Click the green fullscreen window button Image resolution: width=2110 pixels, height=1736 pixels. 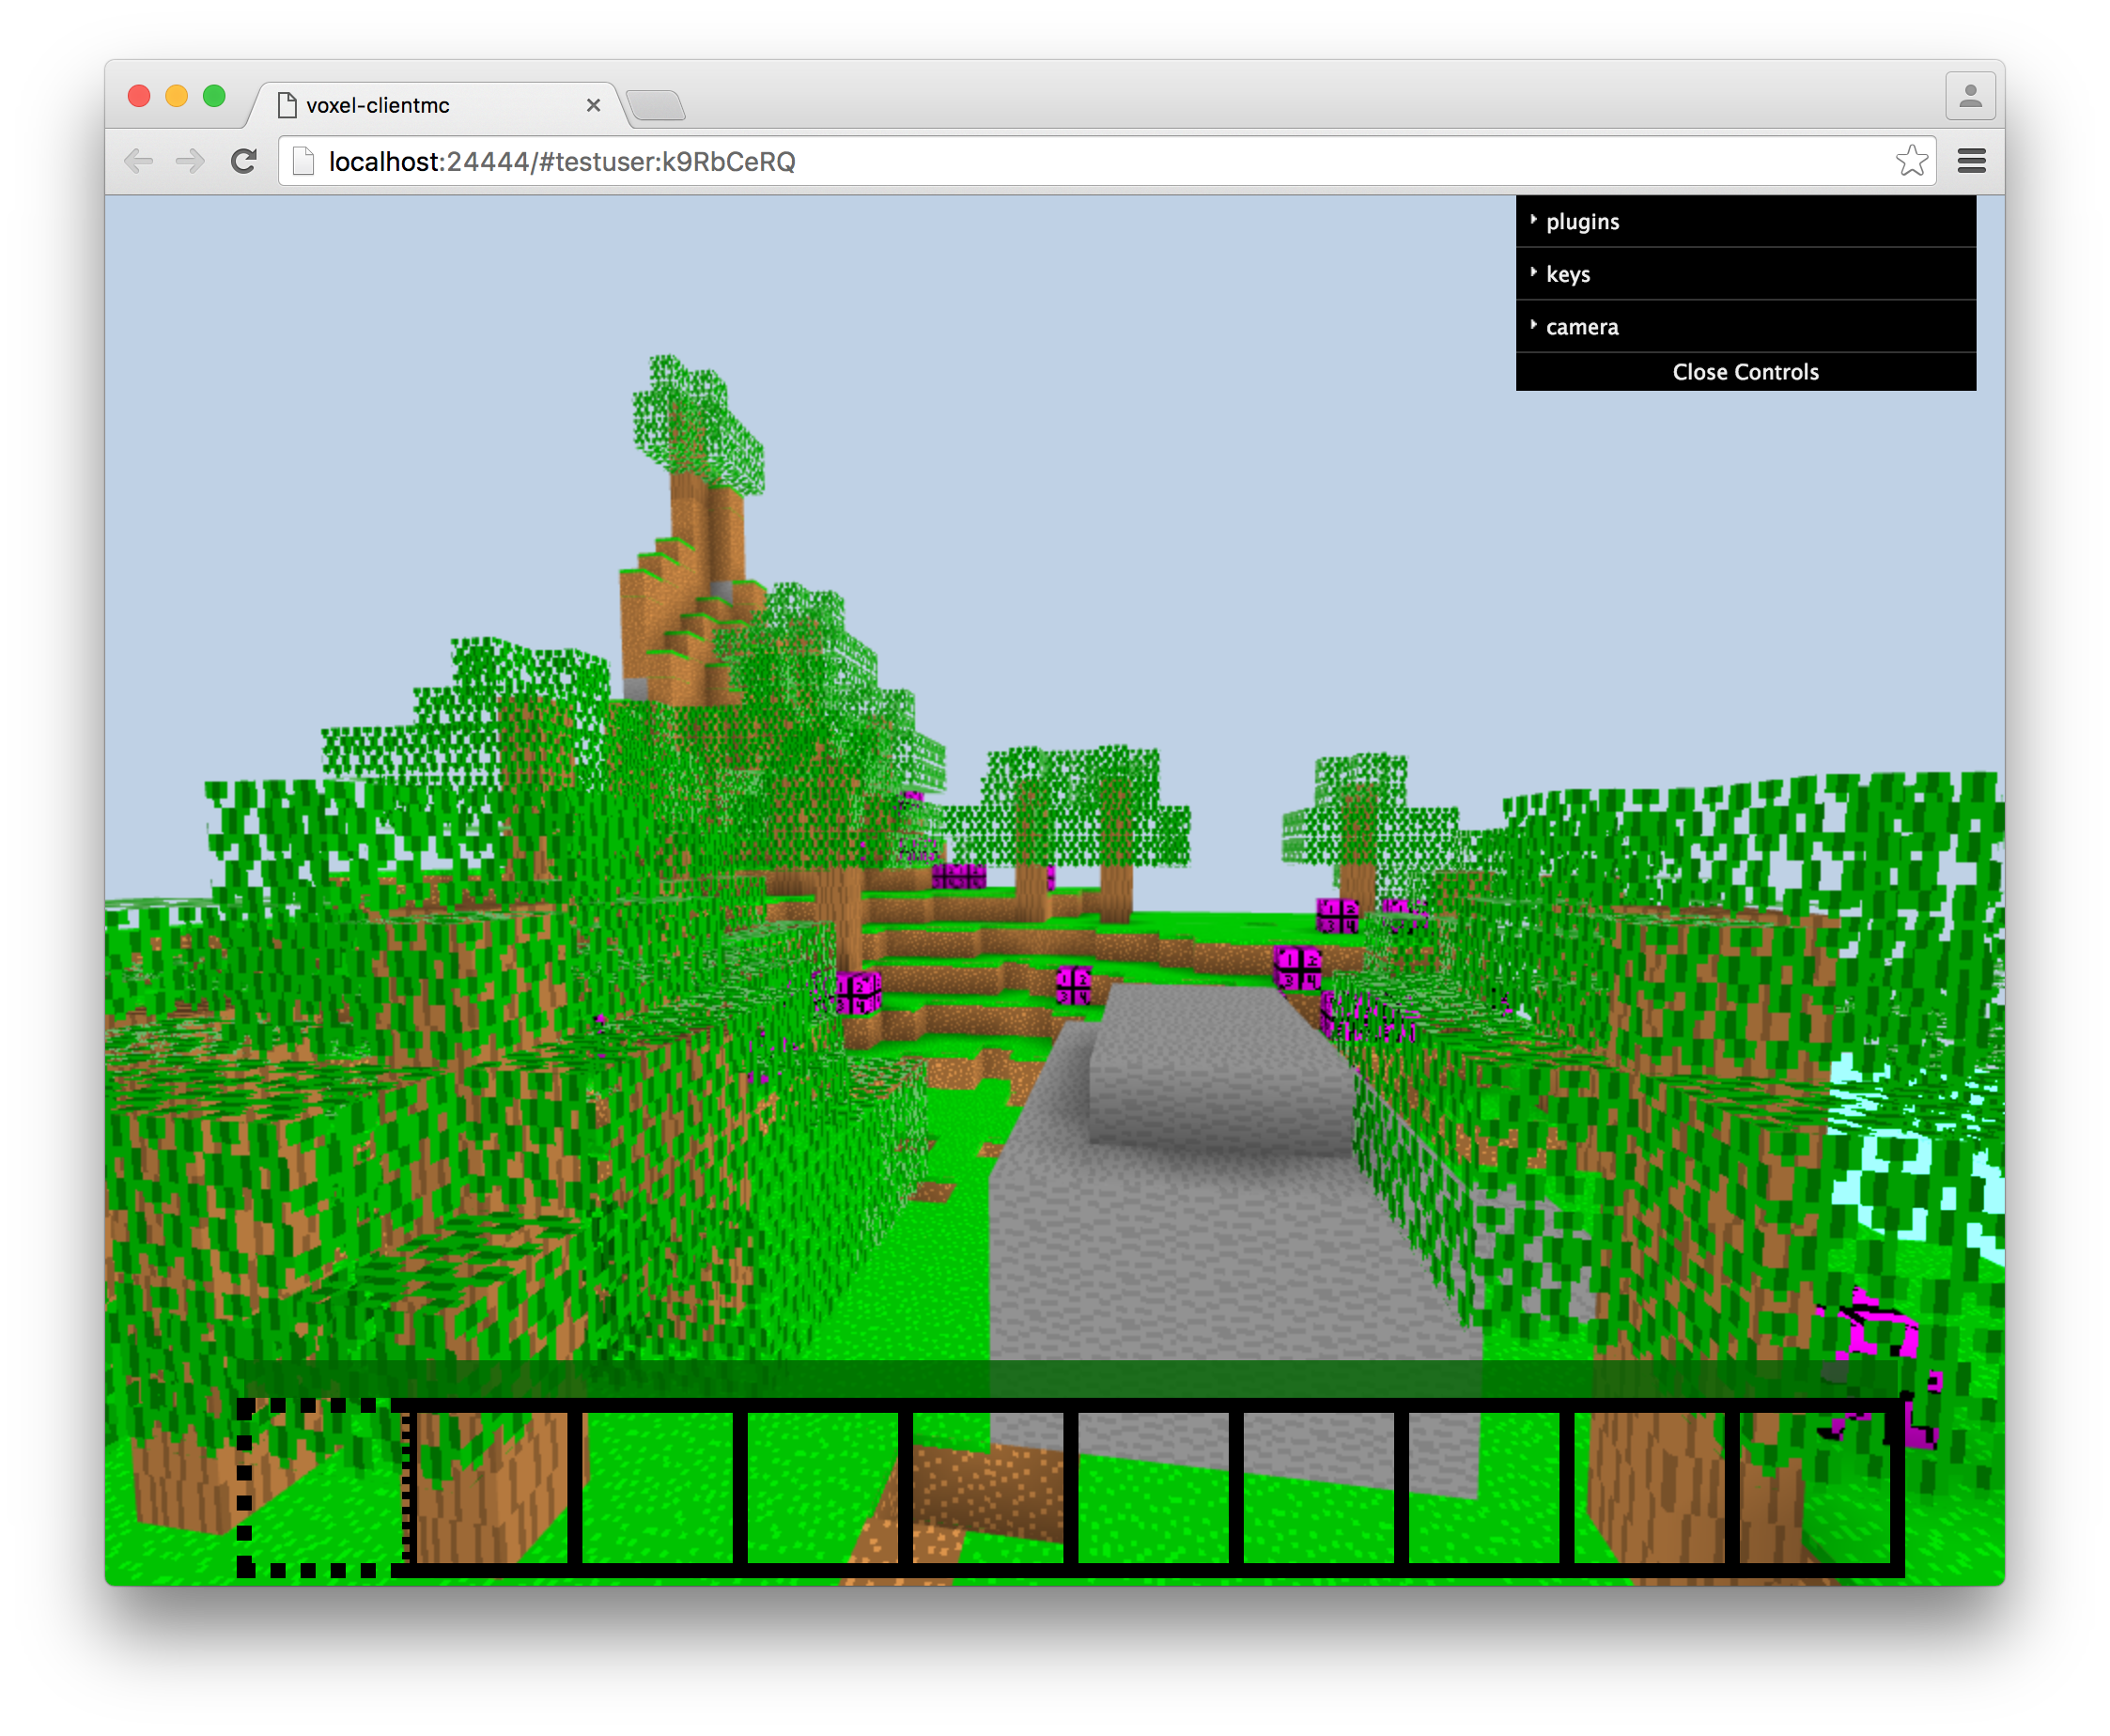pos(214,96)
